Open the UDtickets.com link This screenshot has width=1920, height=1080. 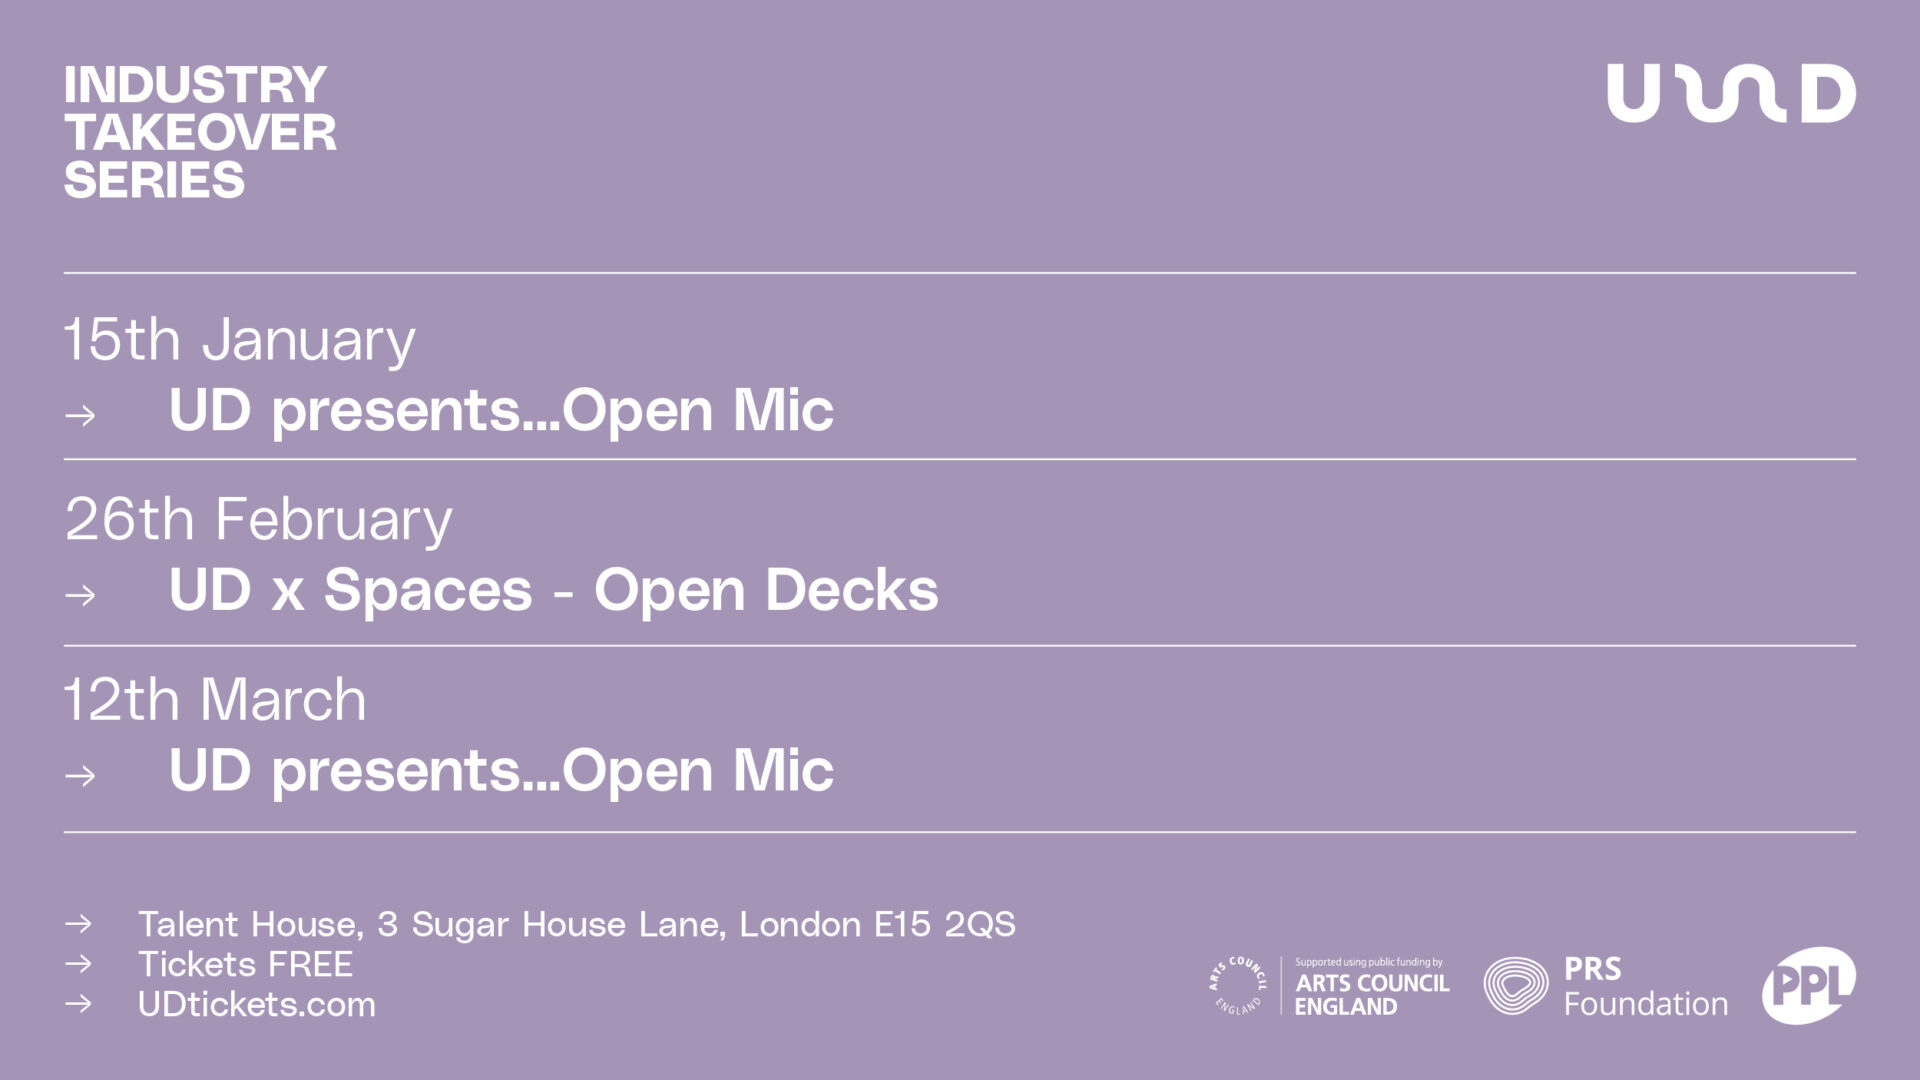pyautogui.click(x=257, y=1004)
